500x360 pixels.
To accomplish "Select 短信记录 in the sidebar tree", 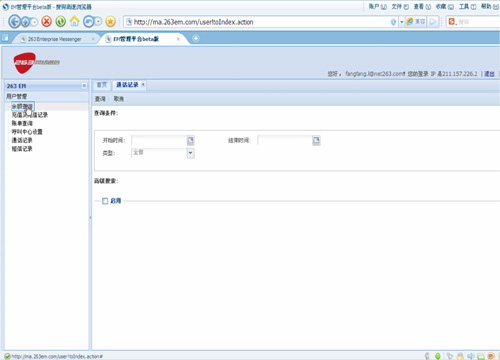I will [22, 149].
